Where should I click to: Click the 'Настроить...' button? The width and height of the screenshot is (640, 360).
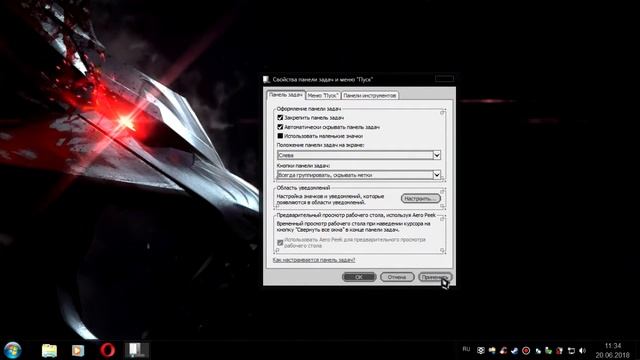tap(421, 198)
